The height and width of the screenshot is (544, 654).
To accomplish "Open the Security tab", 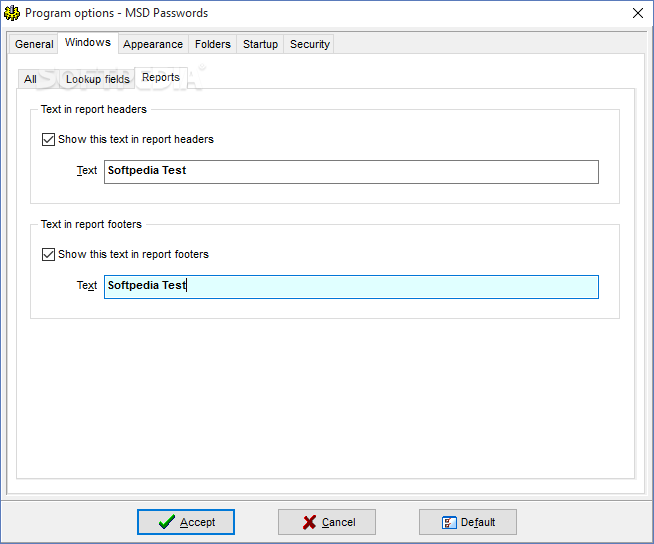I will [310, 44].
